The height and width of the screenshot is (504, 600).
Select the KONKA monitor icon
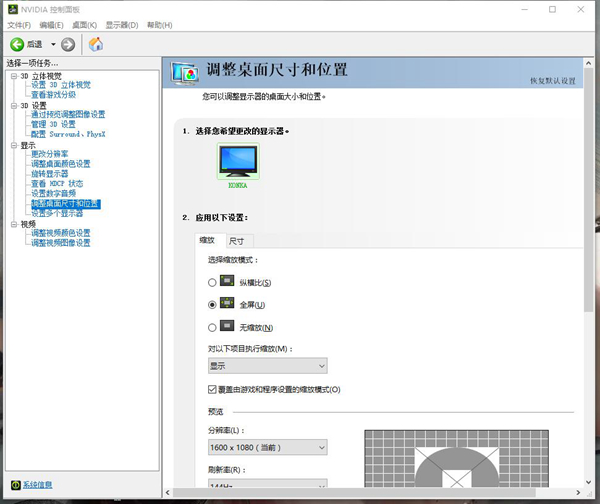[238, 161]
